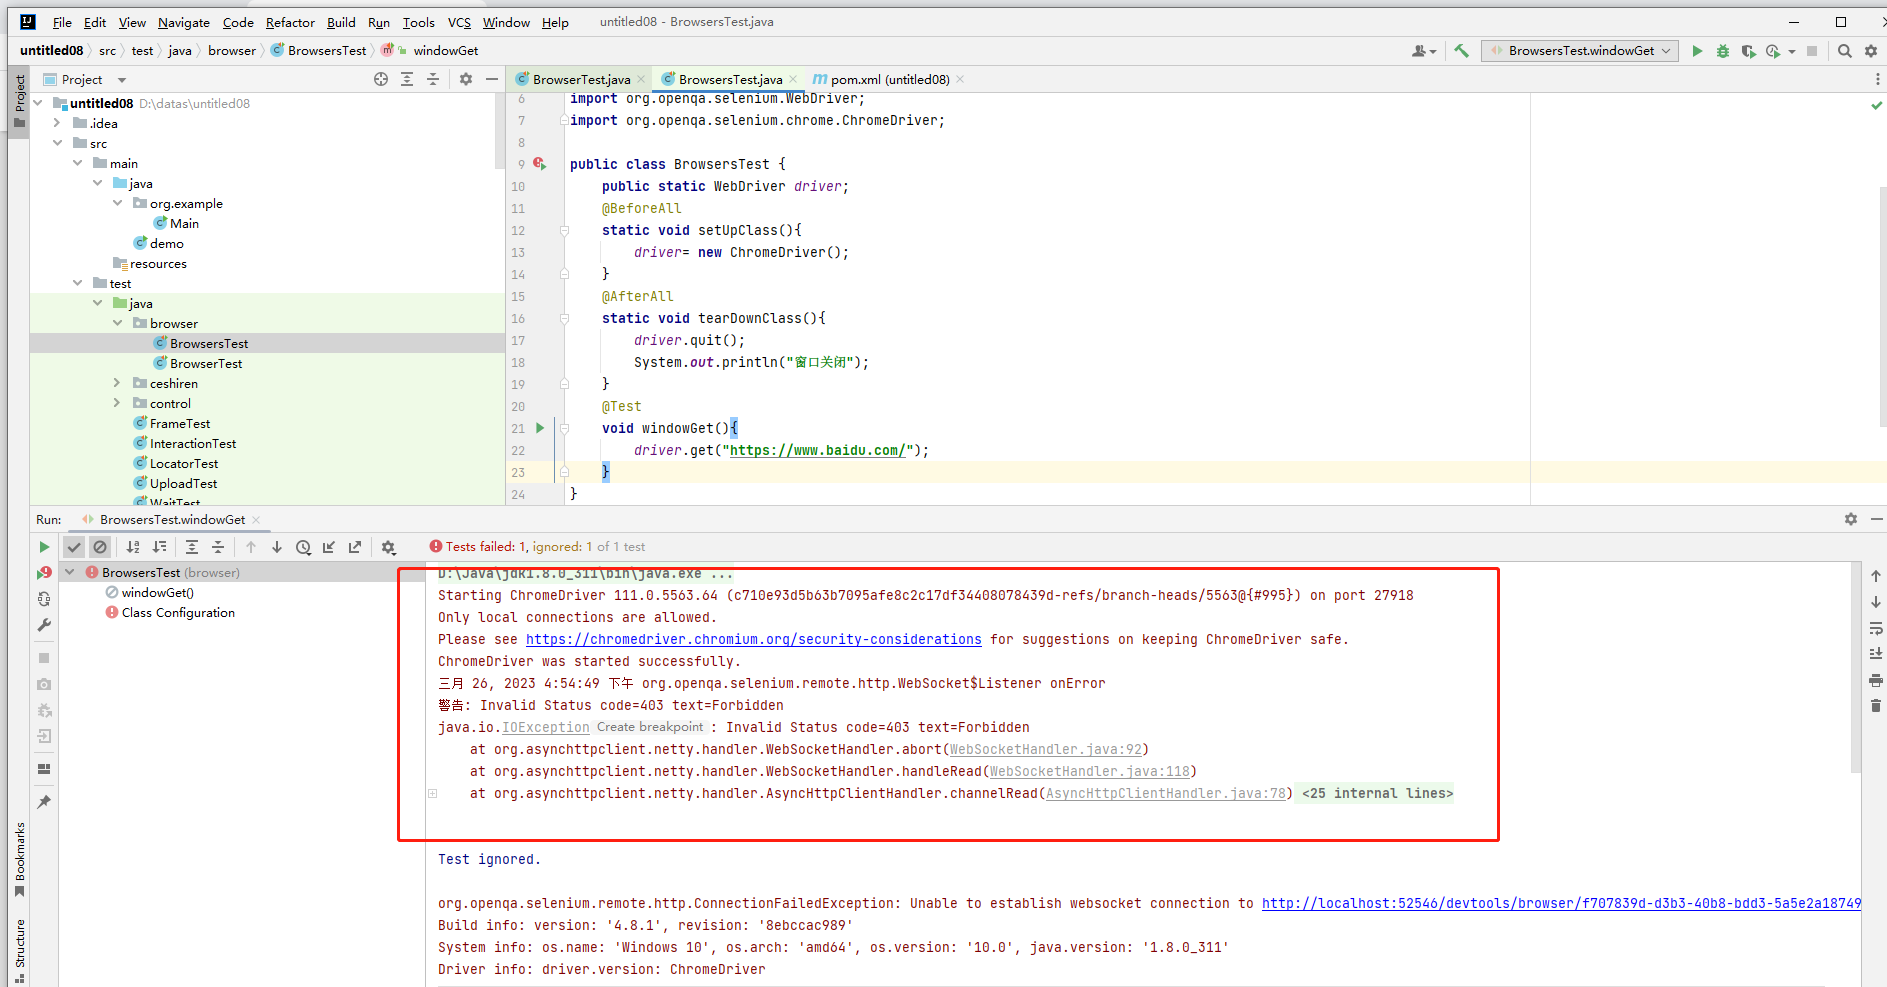Viewport: 1887px width, 987px height.
Task: Expand the .idea folder
Action: coord(57,123)
